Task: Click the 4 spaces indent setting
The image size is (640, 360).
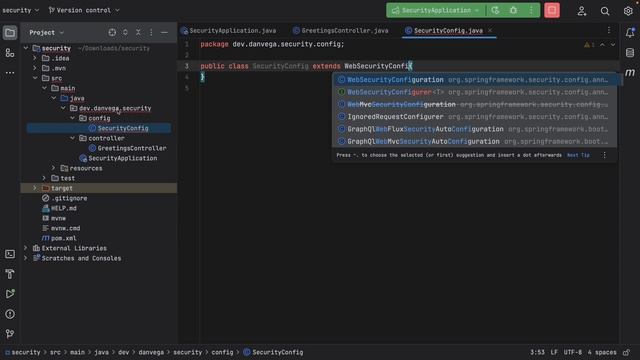Action: 602,352
